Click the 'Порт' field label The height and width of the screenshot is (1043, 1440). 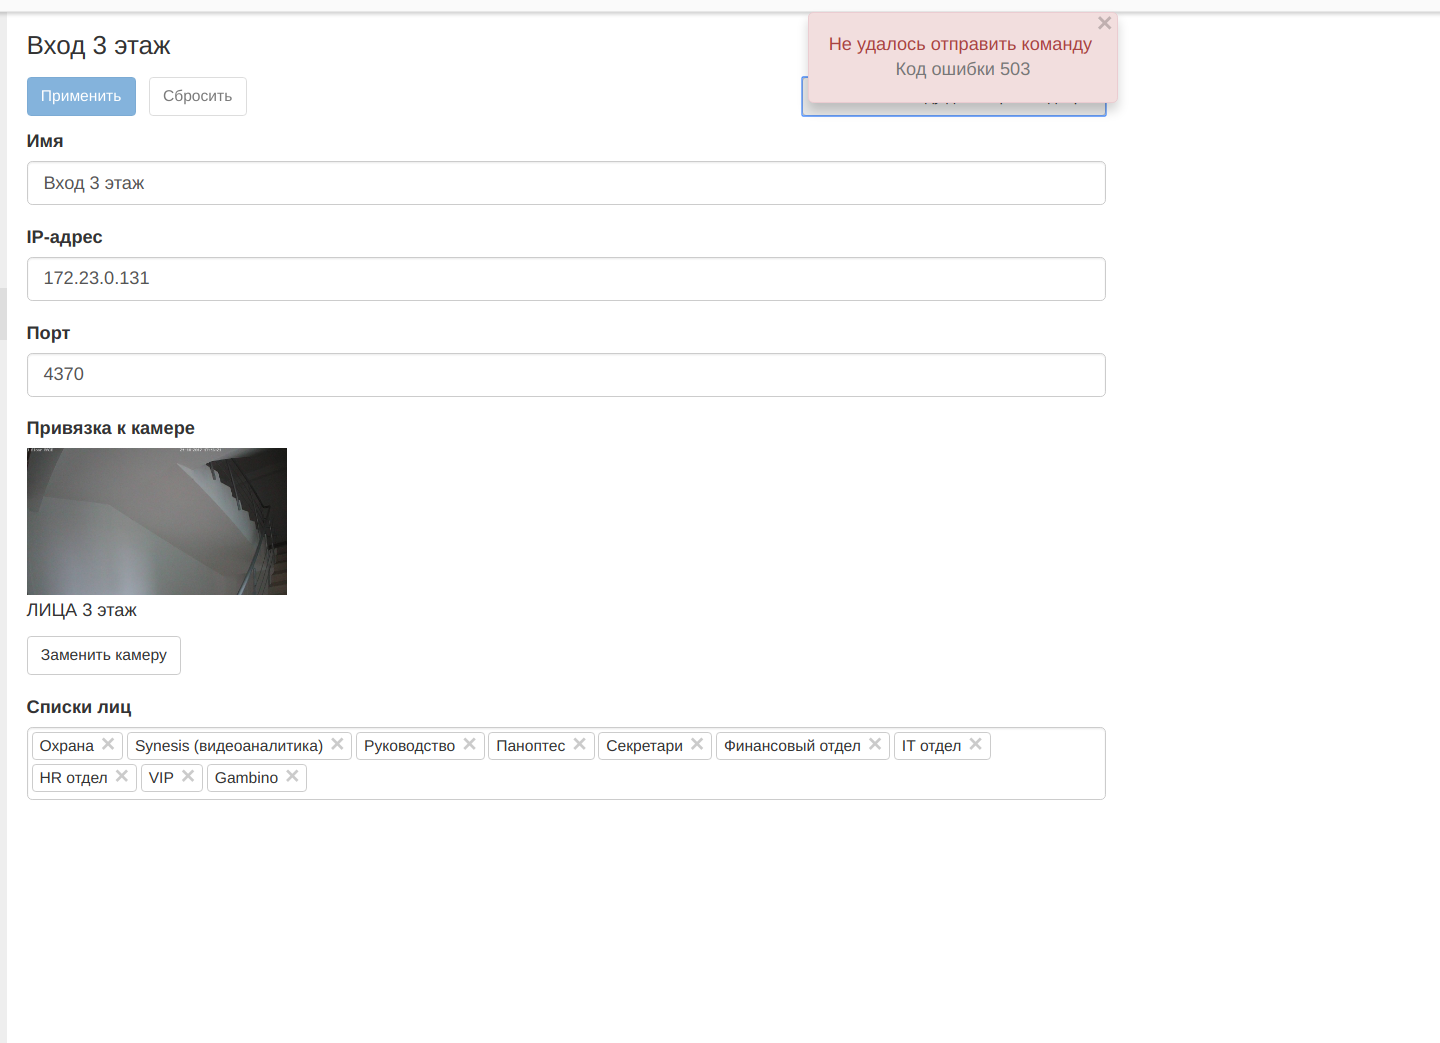(48, 333)
